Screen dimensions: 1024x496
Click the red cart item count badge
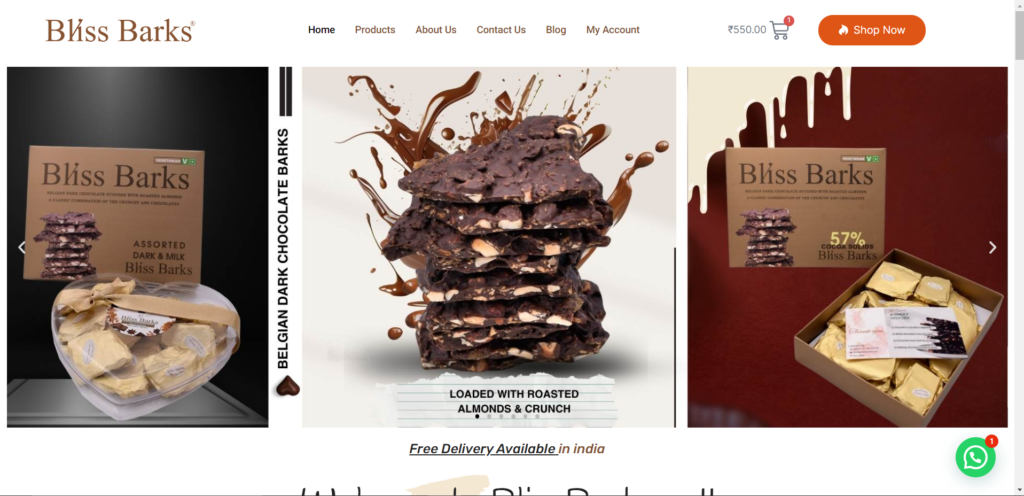click(x=789, y=21)
